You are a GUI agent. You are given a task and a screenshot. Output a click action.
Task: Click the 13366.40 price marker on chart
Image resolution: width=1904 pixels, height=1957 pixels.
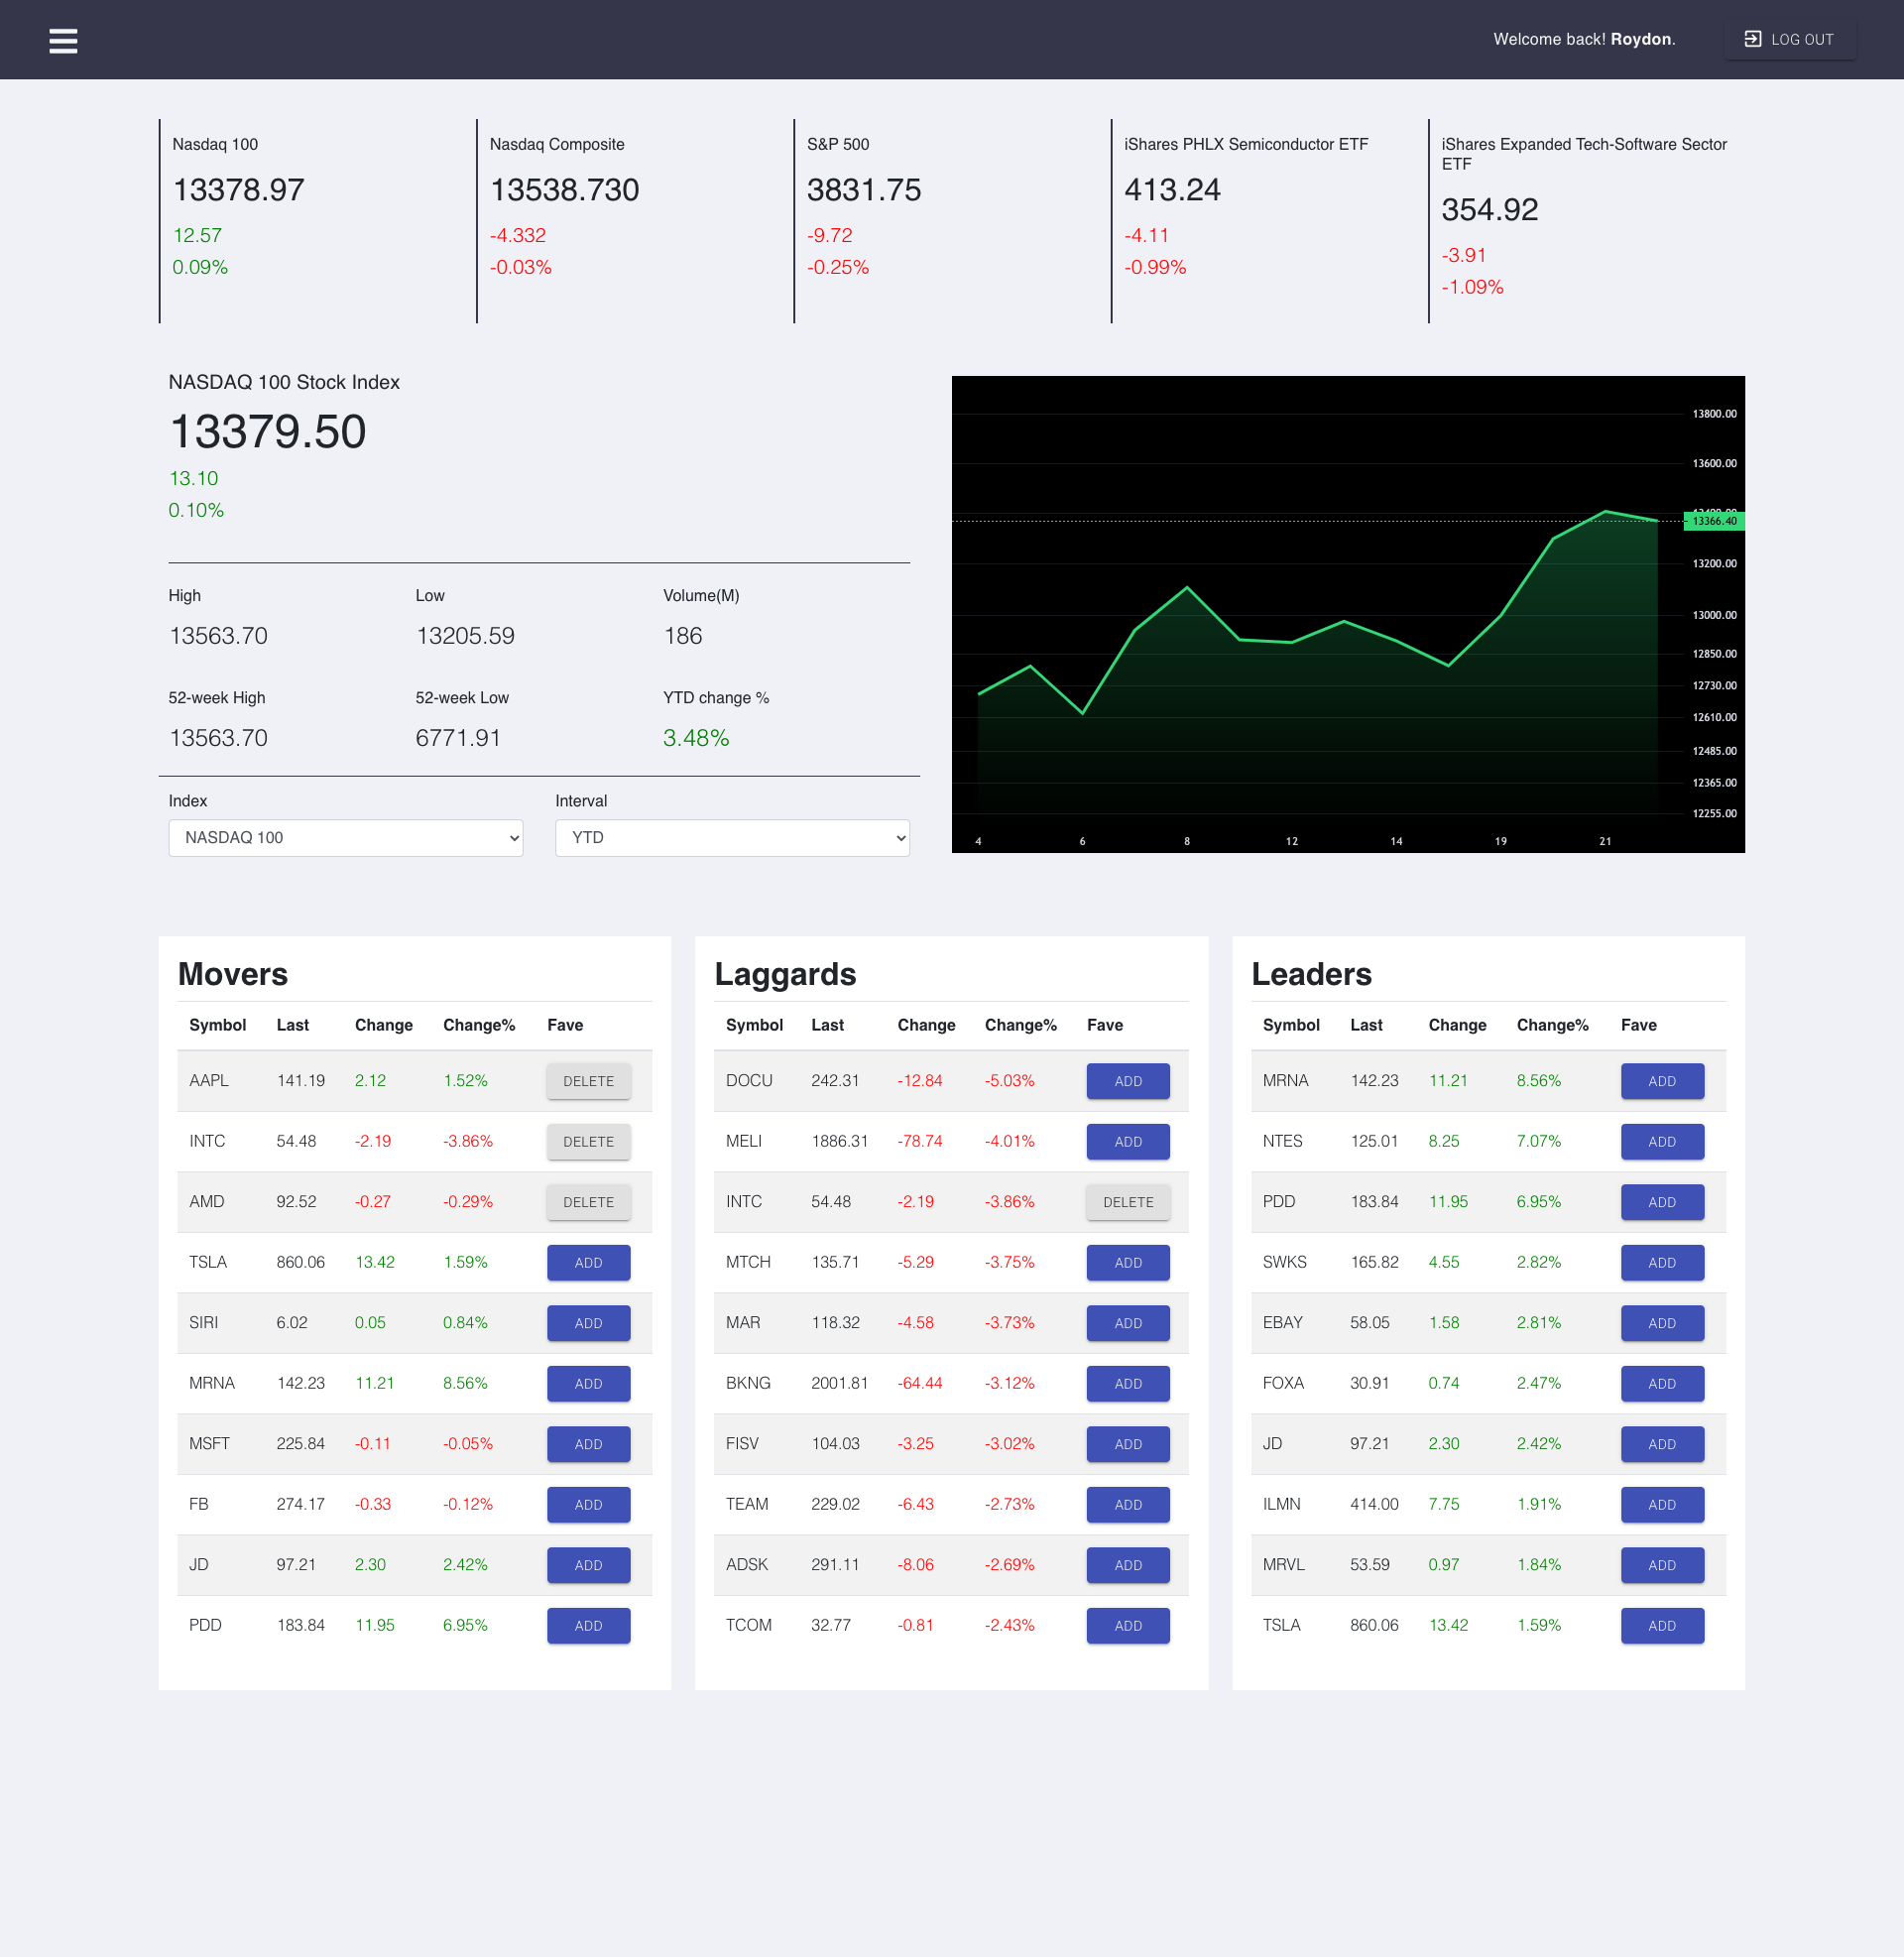pyautogui.click(x=1714, y=521)
